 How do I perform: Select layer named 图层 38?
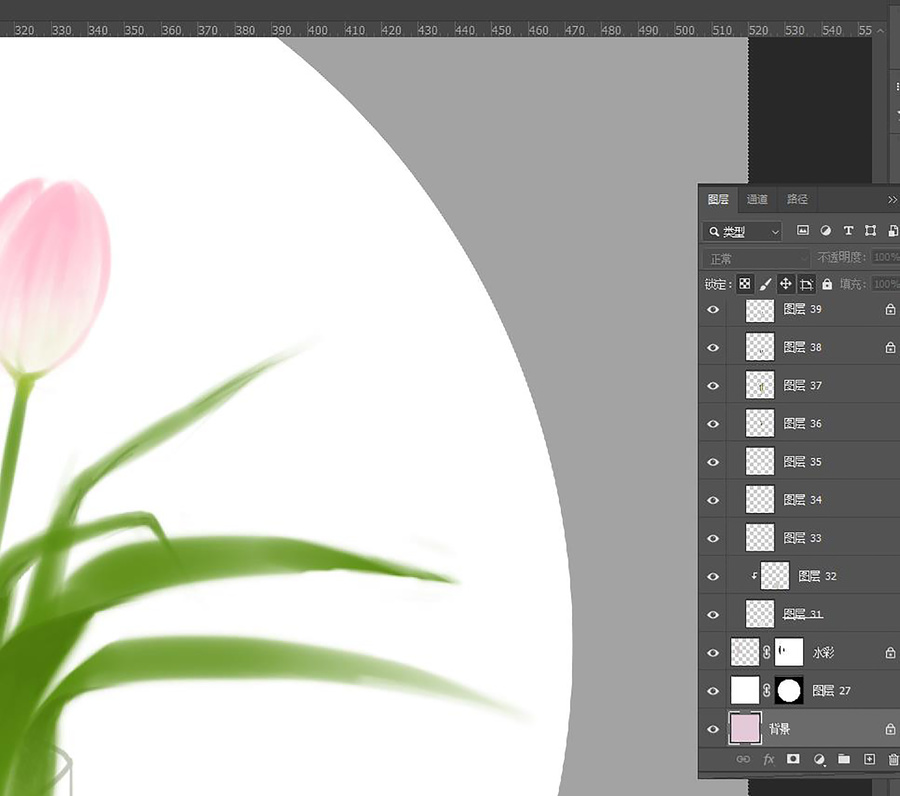[802, 347]
